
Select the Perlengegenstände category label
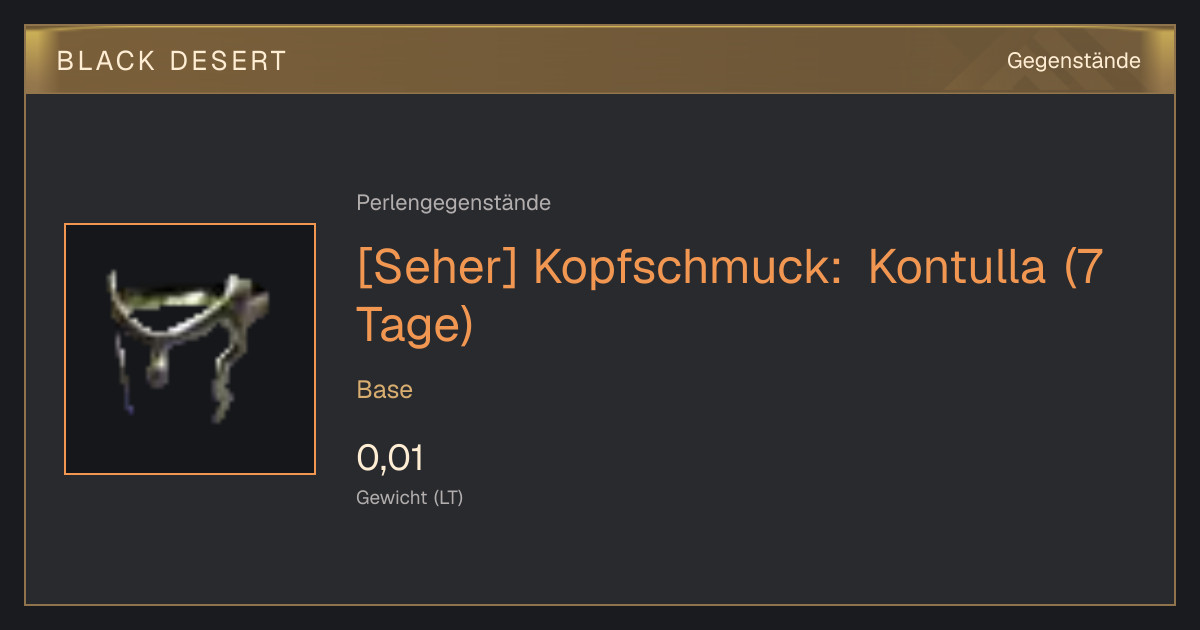pyautogui.click(x=453, y=203)
